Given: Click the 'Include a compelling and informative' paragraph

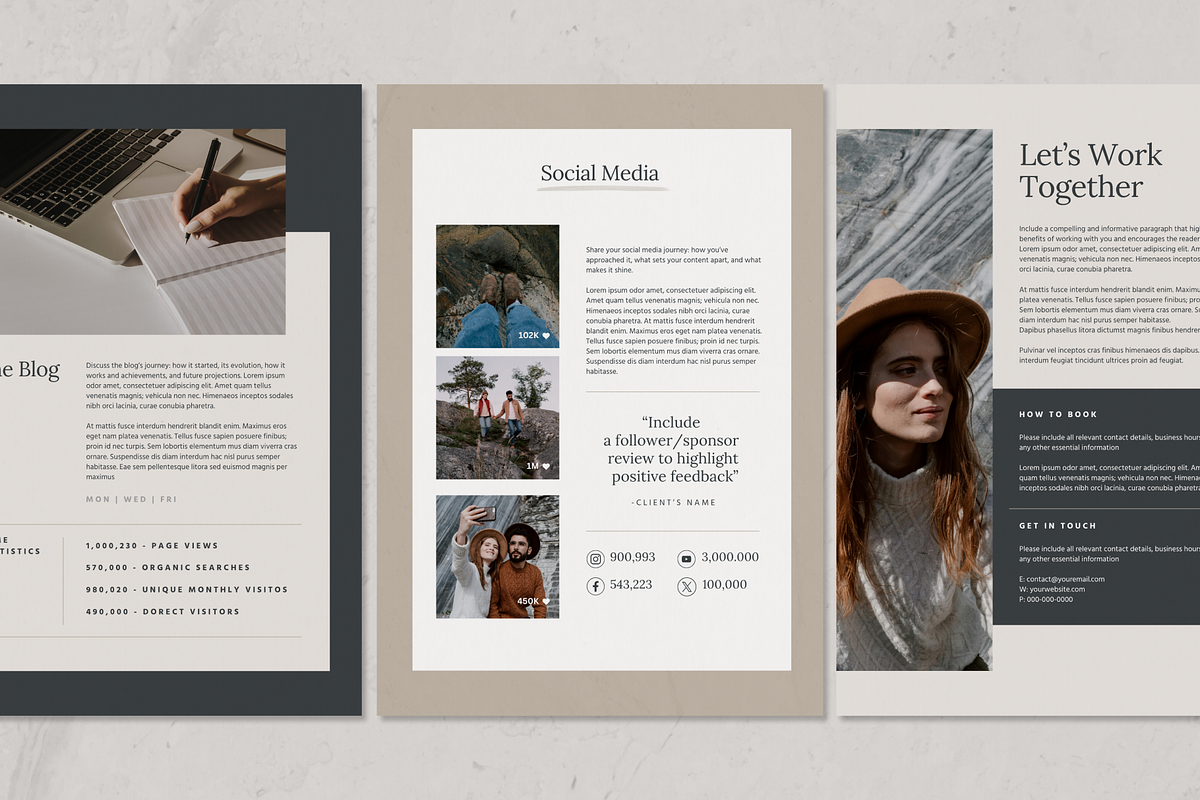Looking at the screenshot, I should (x=1109, y=249).
